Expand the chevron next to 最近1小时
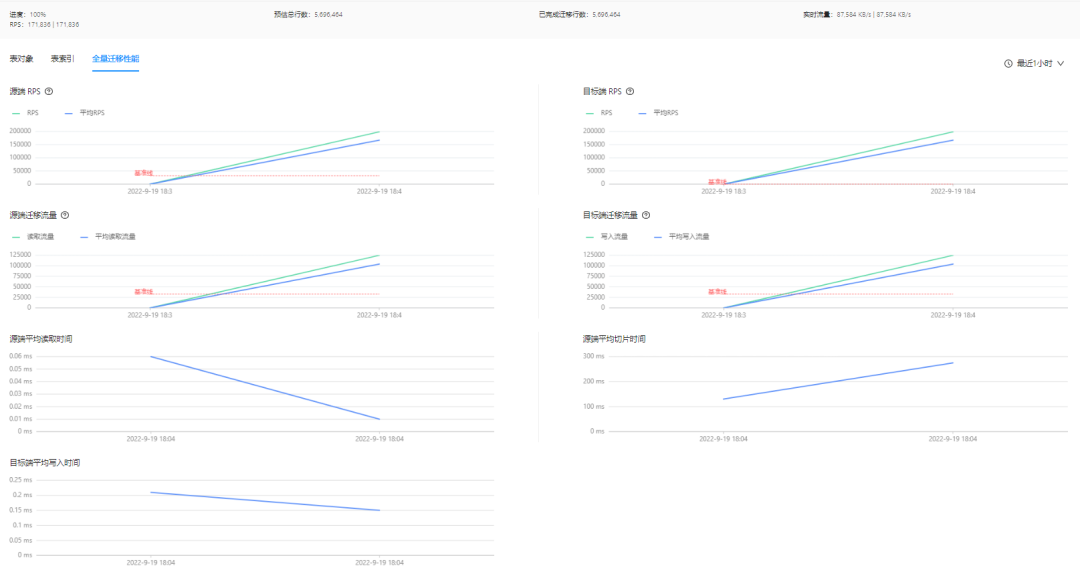Viewport: 1080px width, 570px height. tap(1061, 63)
